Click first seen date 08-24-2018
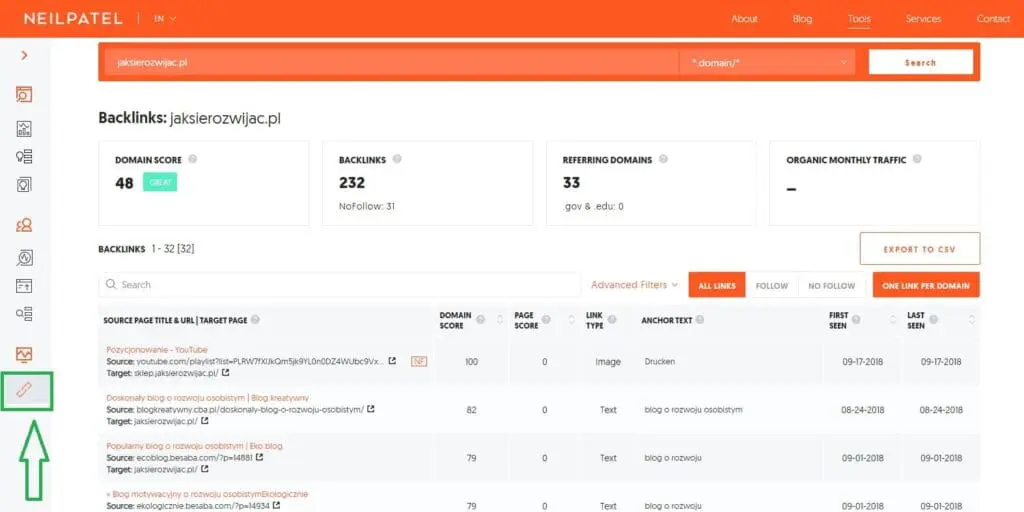This screenshot has height=512, width=1024. click(x=863, y=410)
